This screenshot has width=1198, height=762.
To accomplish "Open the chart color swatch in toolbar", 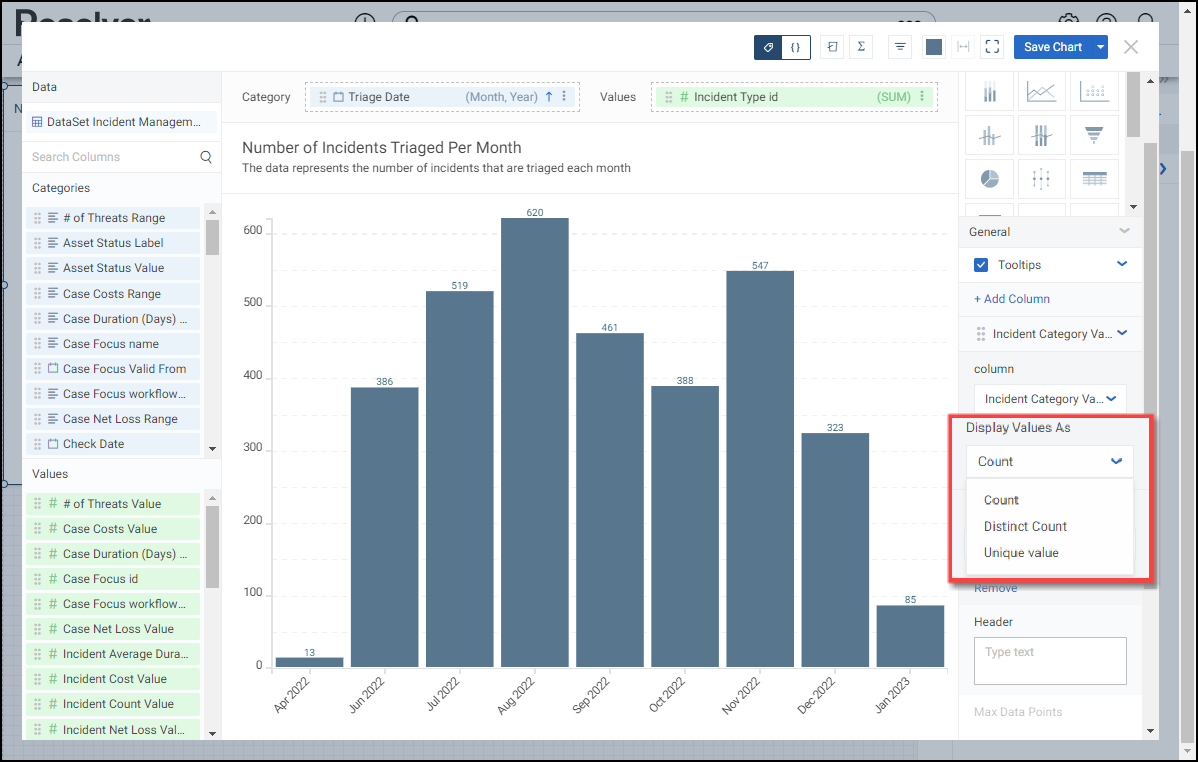I will (934, 47).
